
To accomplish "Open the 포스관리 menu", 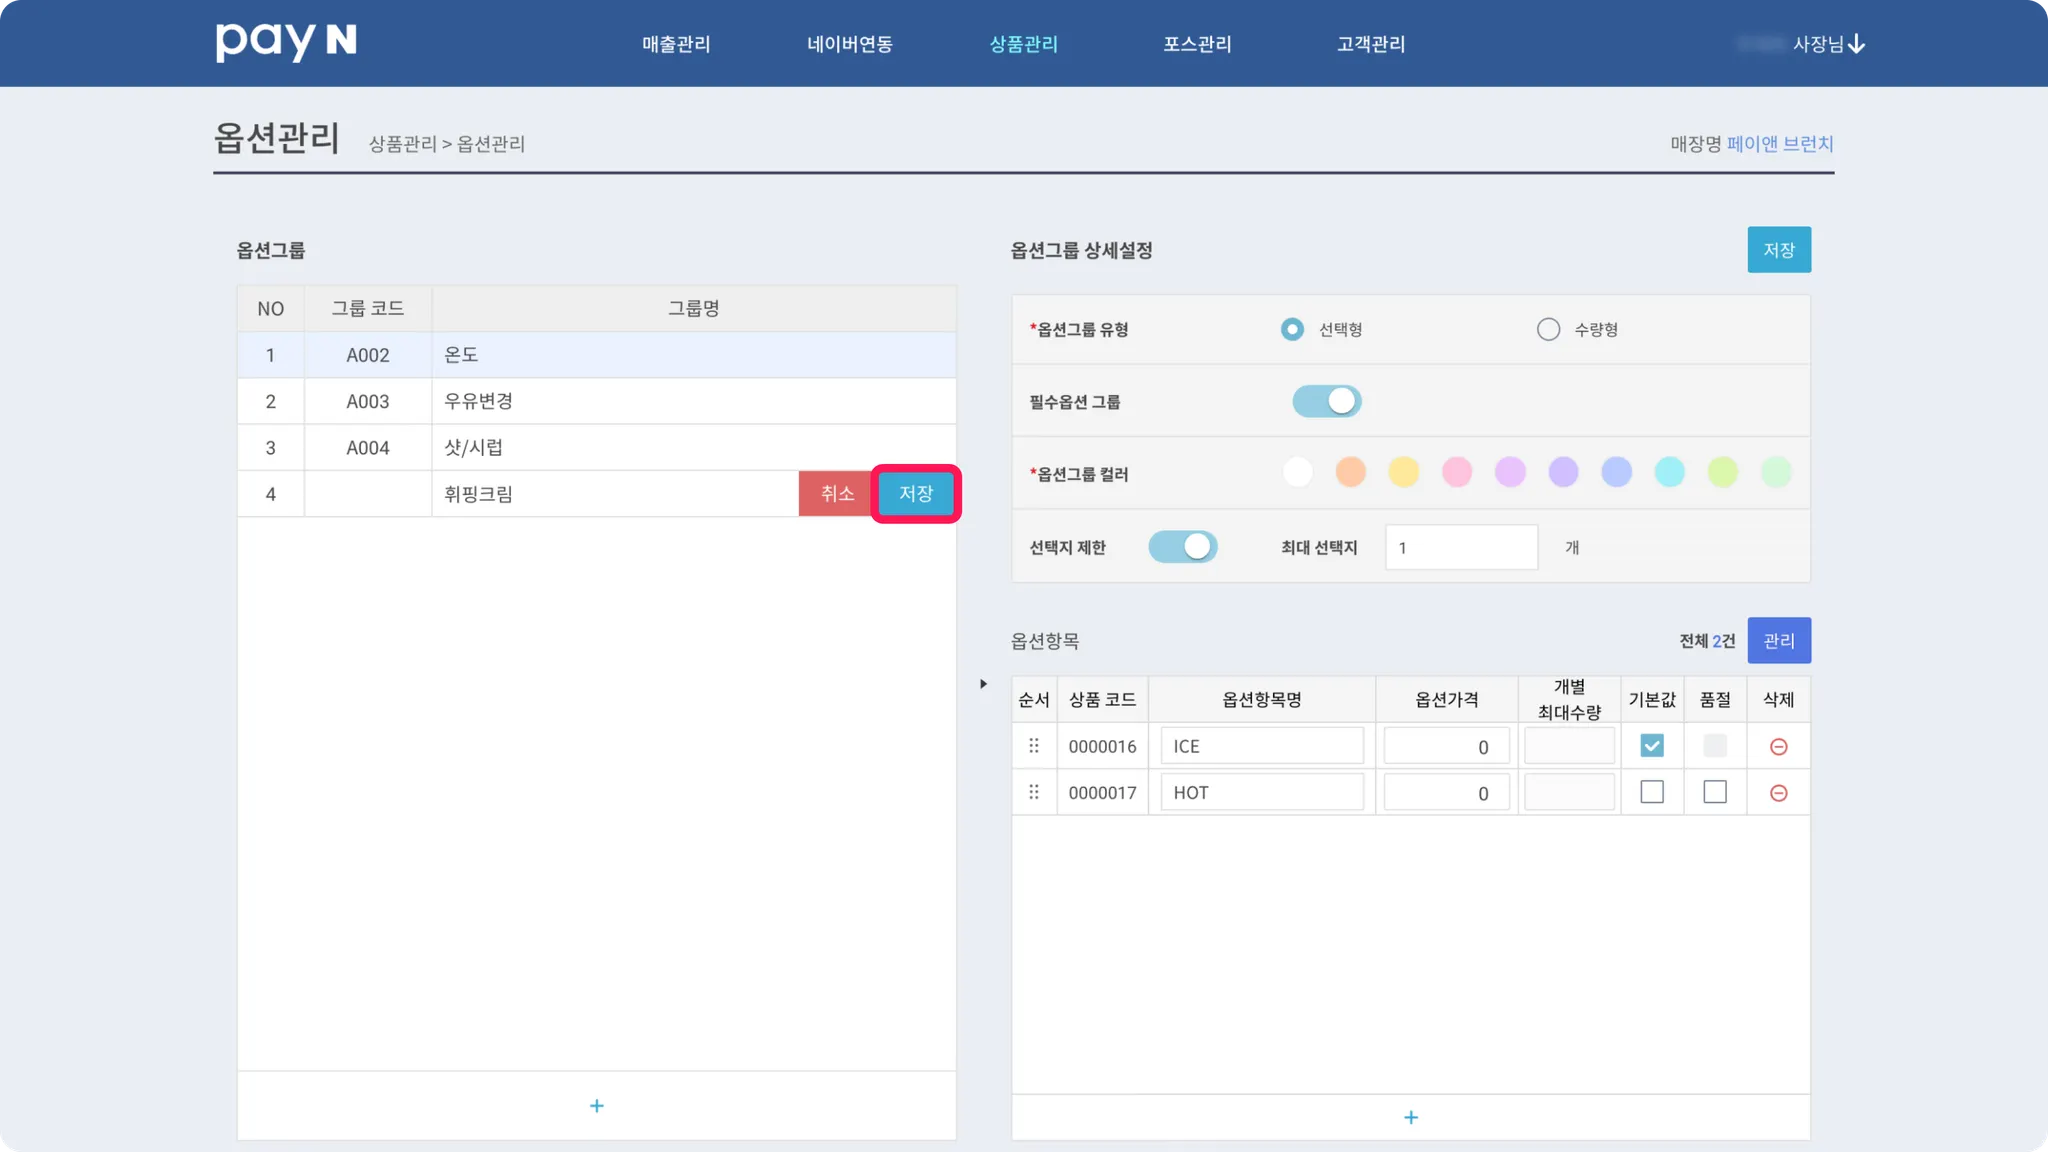I will [x=1197, y=44].
